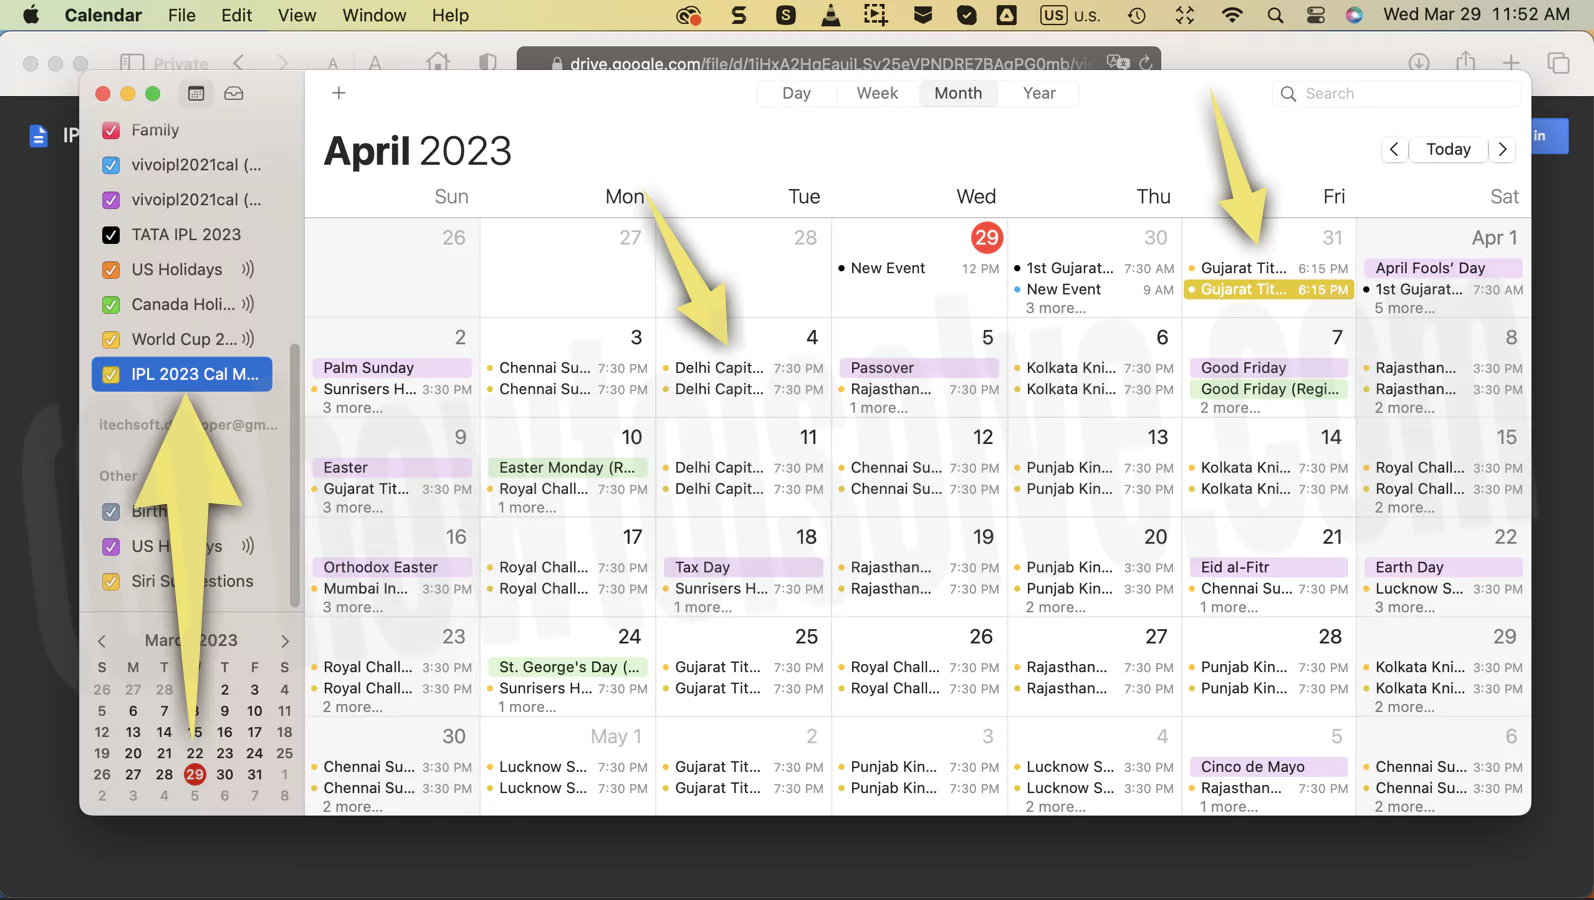This screenshot has height=900, width=1594.
Task: Go back in Safari window
Action: (x=238, y=63)
